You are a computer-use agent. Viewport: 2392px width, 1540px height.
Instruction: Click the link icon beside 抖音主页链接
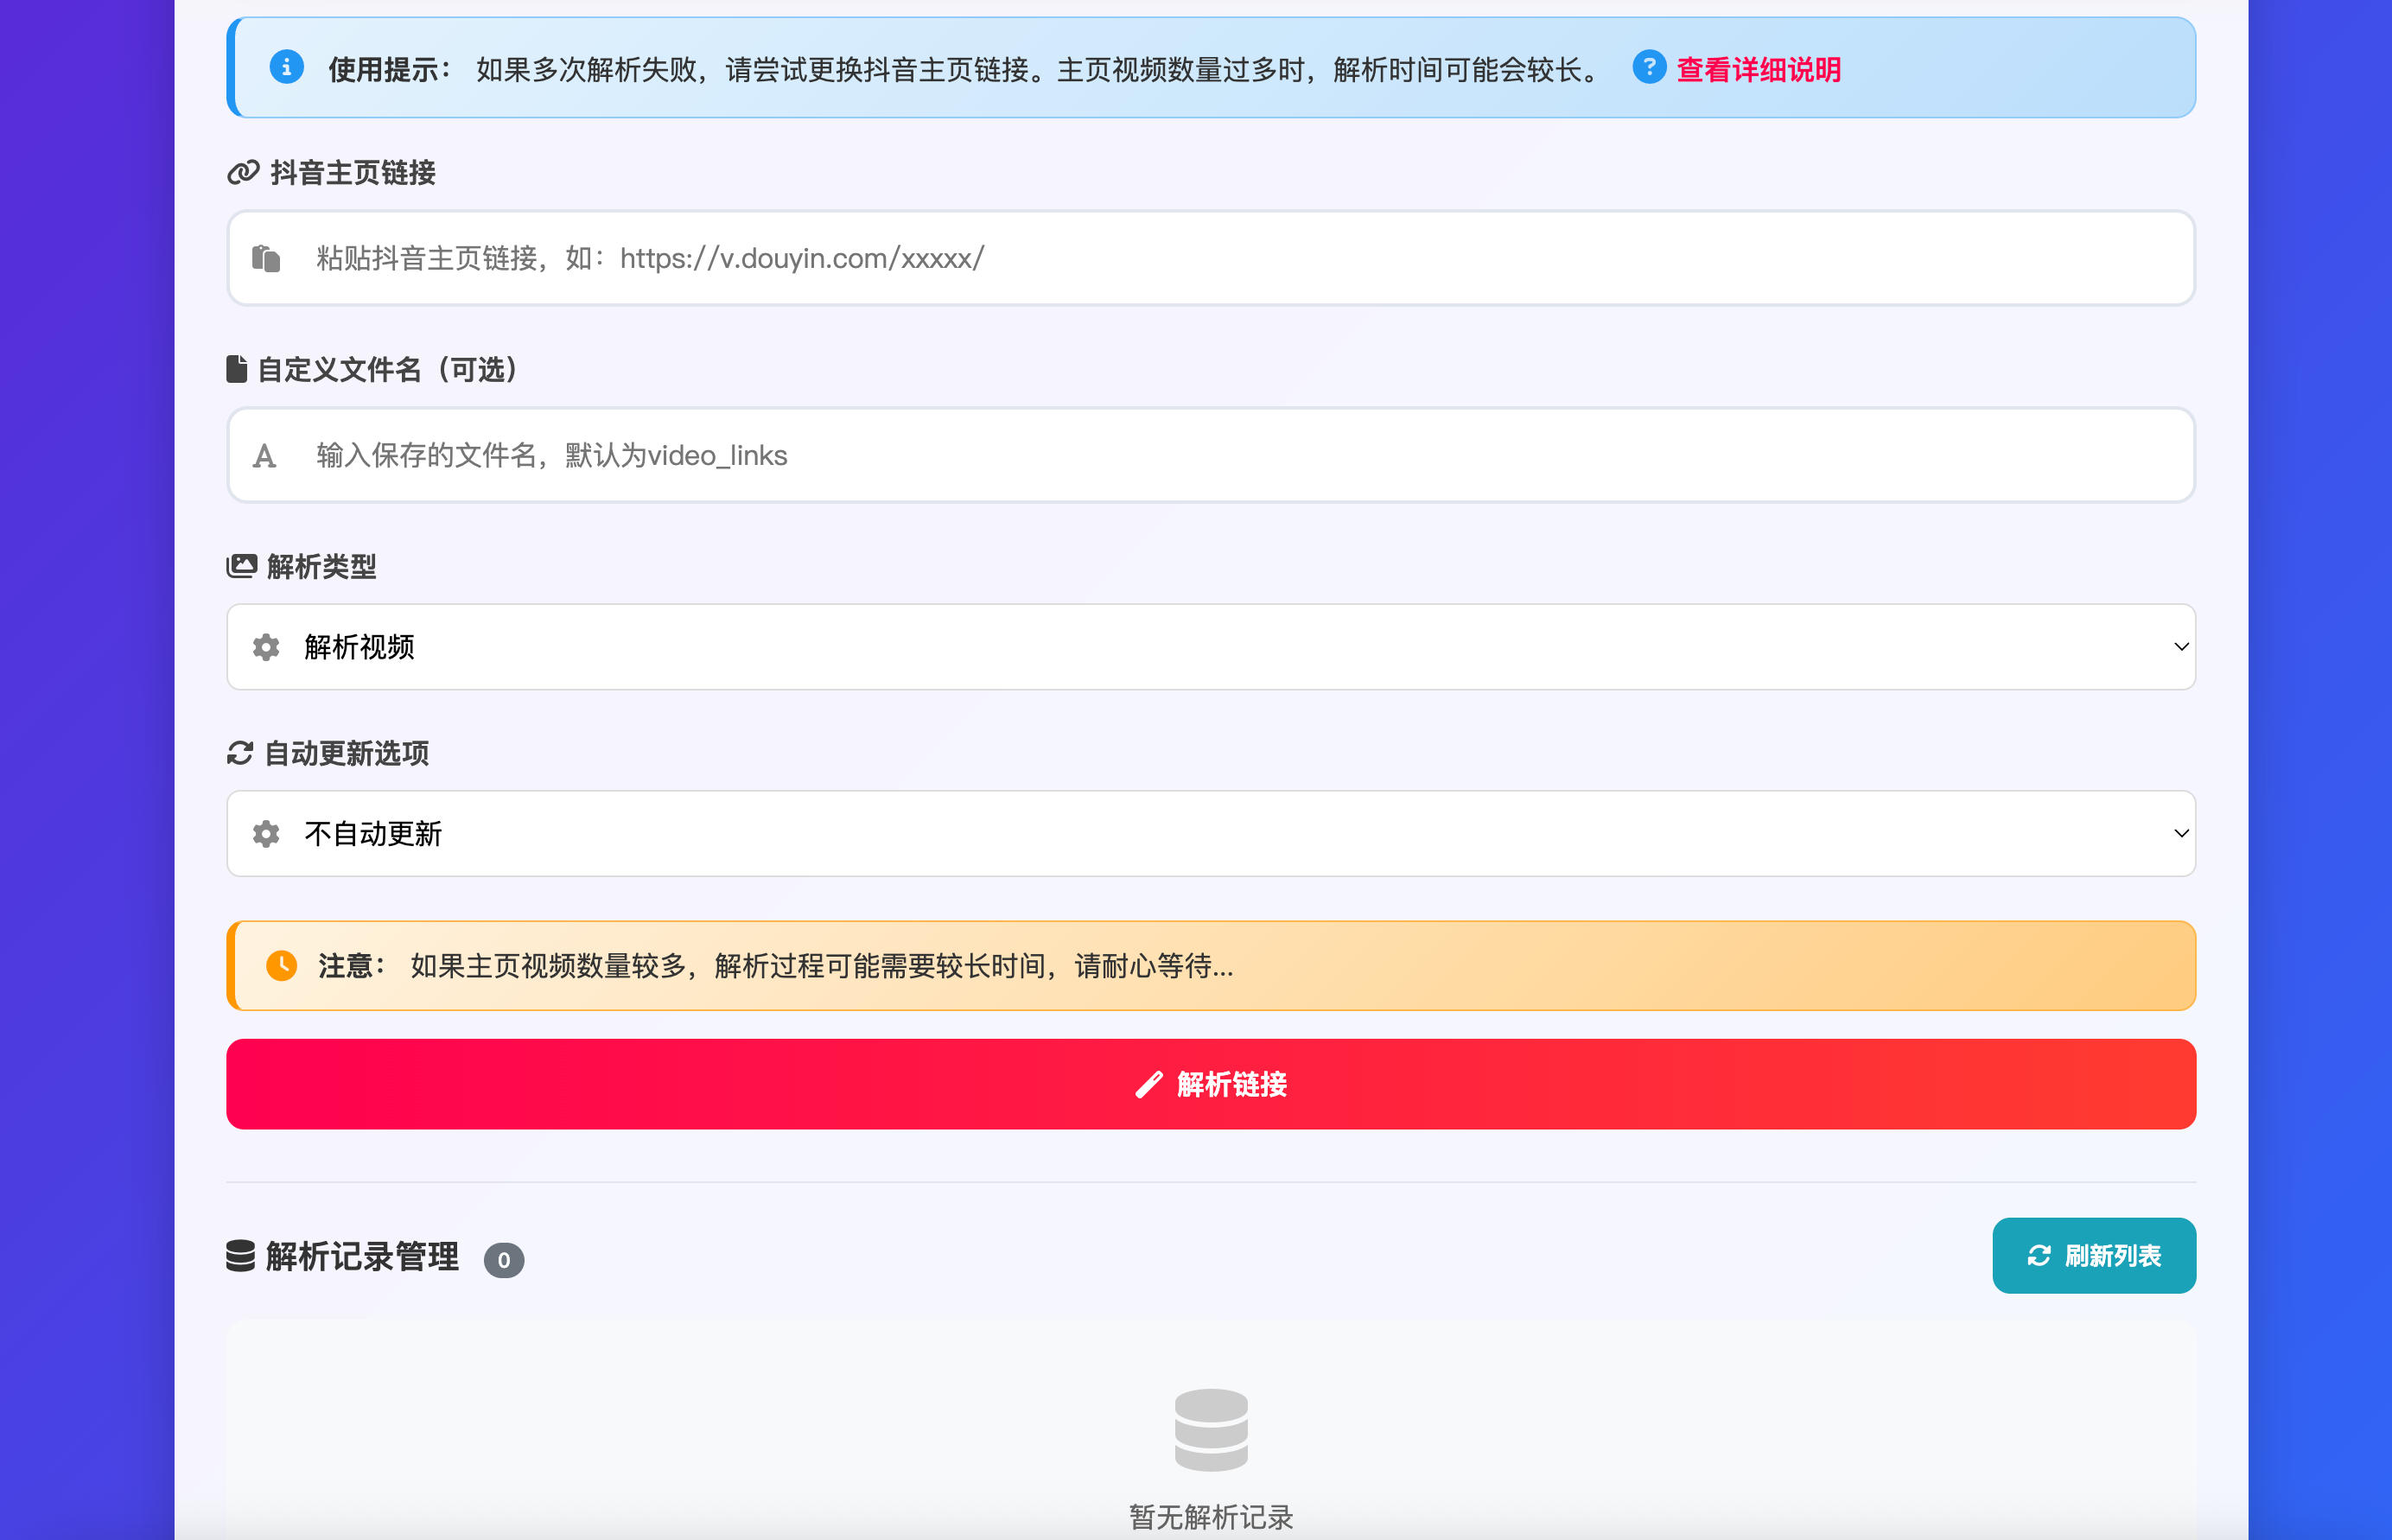pyautogui.click(x=243, y=173)
